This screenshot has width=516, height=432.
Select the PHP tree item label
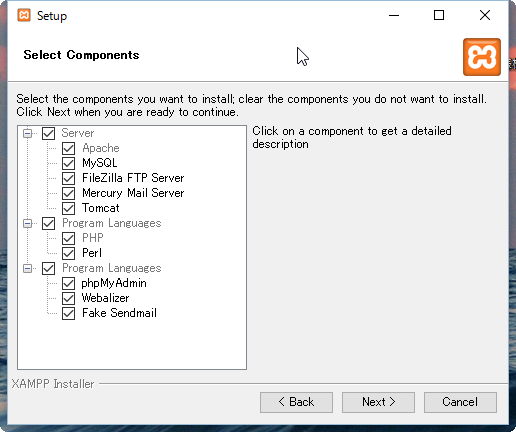tap(93, 238)
